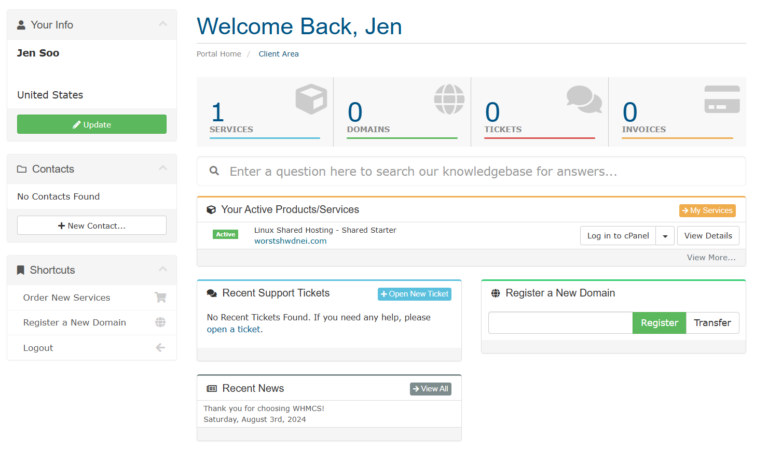Collapse the Shortcuts panel chevron
This screenshot has width=768, height=452.
(x=163, y=269)
